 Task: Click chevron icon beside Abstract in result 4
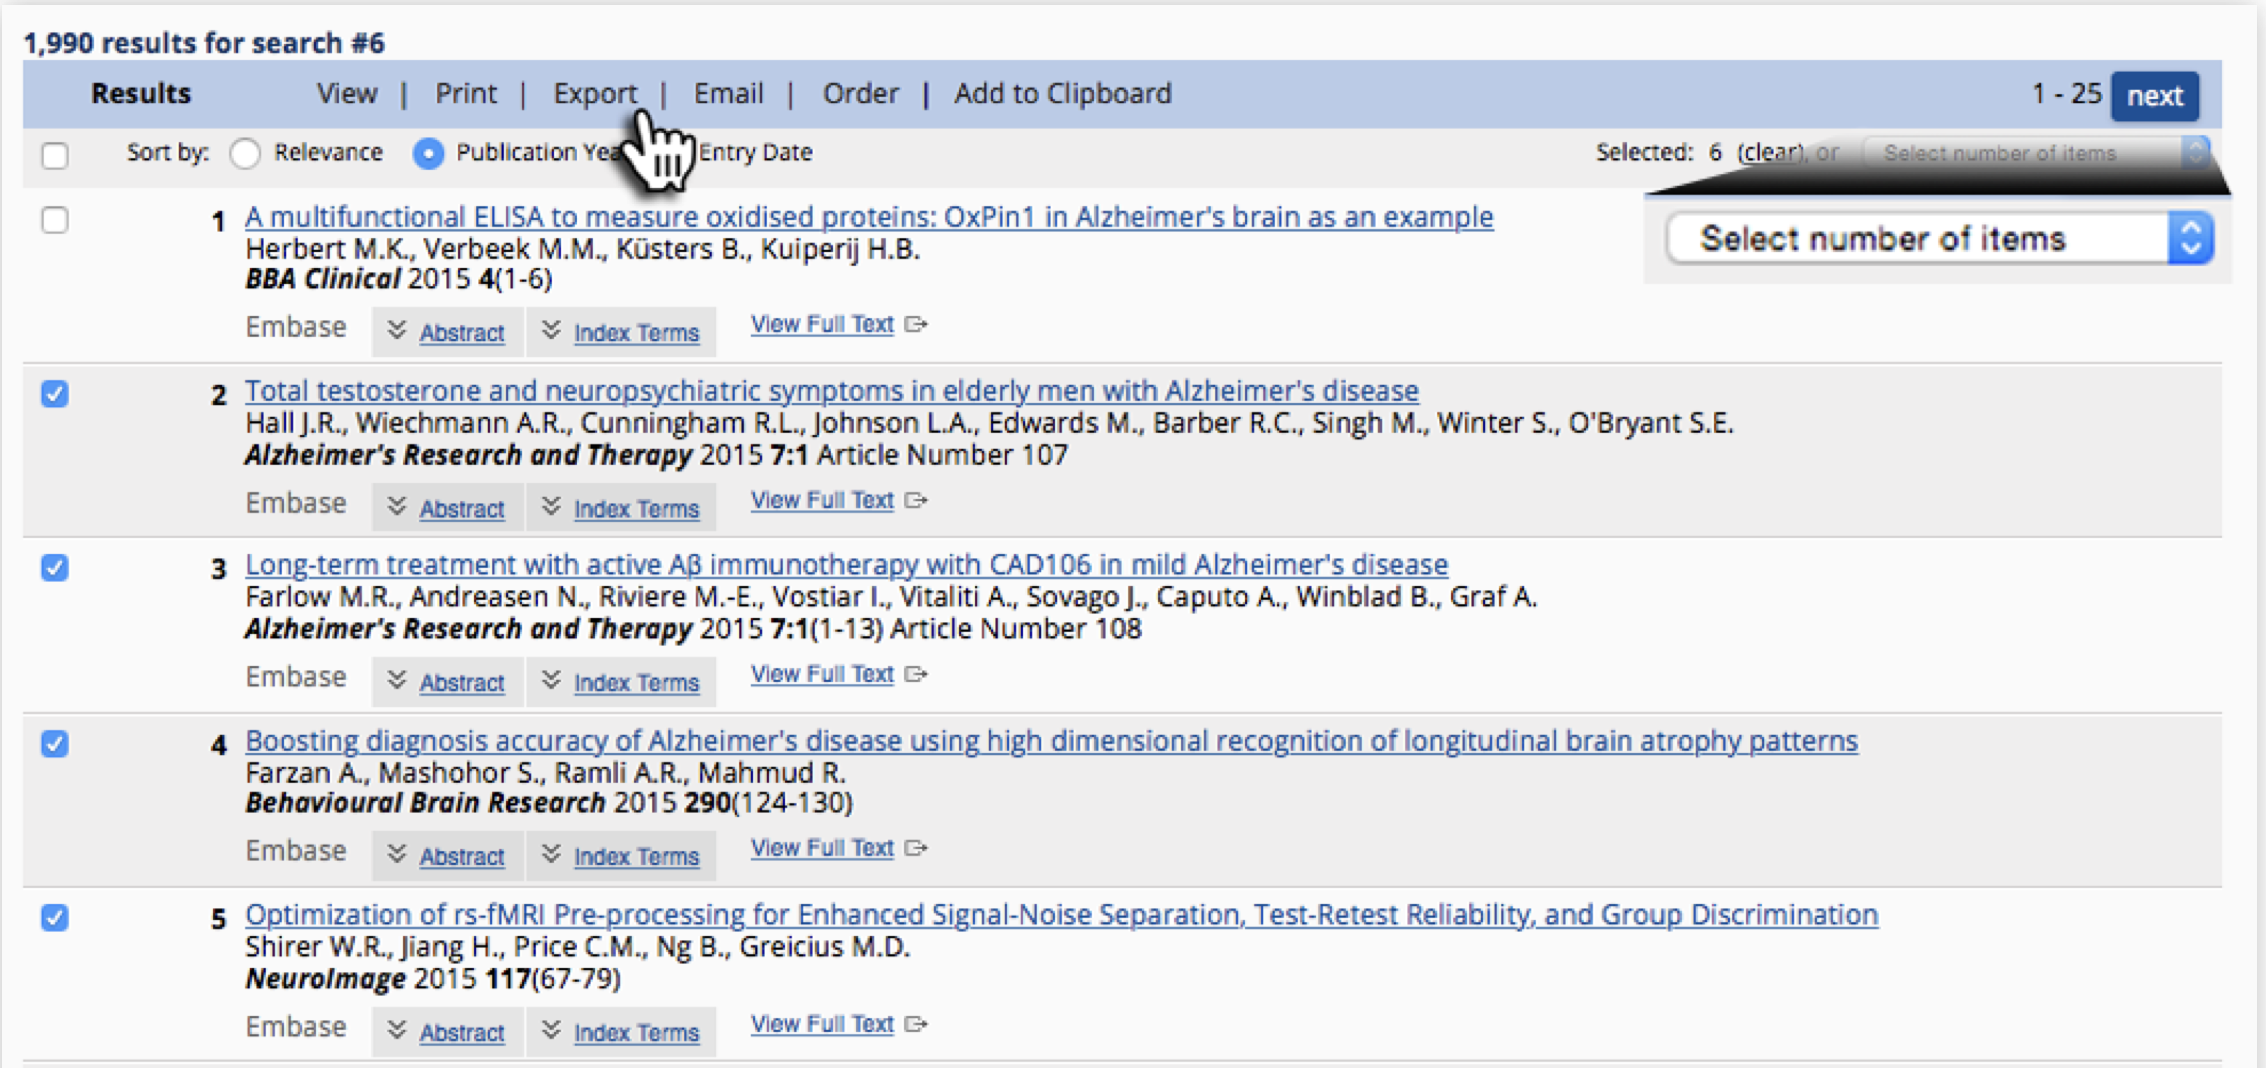tap(397, 855)
